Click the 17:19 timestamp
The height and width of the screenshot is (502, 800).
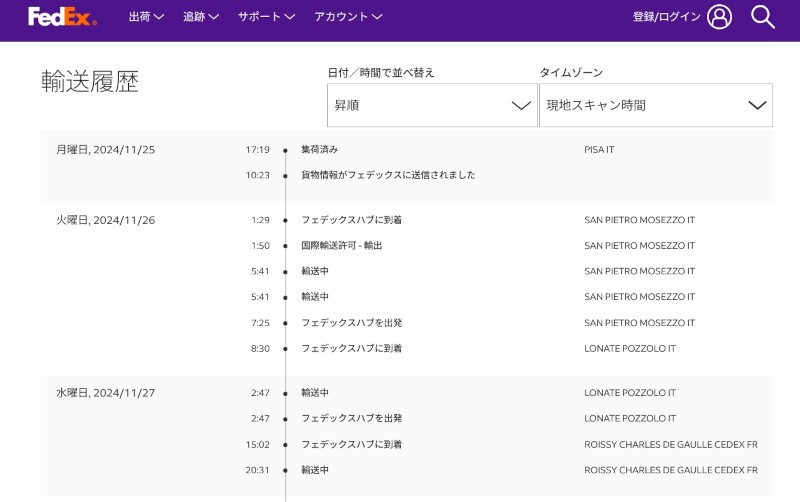(257, 149)
